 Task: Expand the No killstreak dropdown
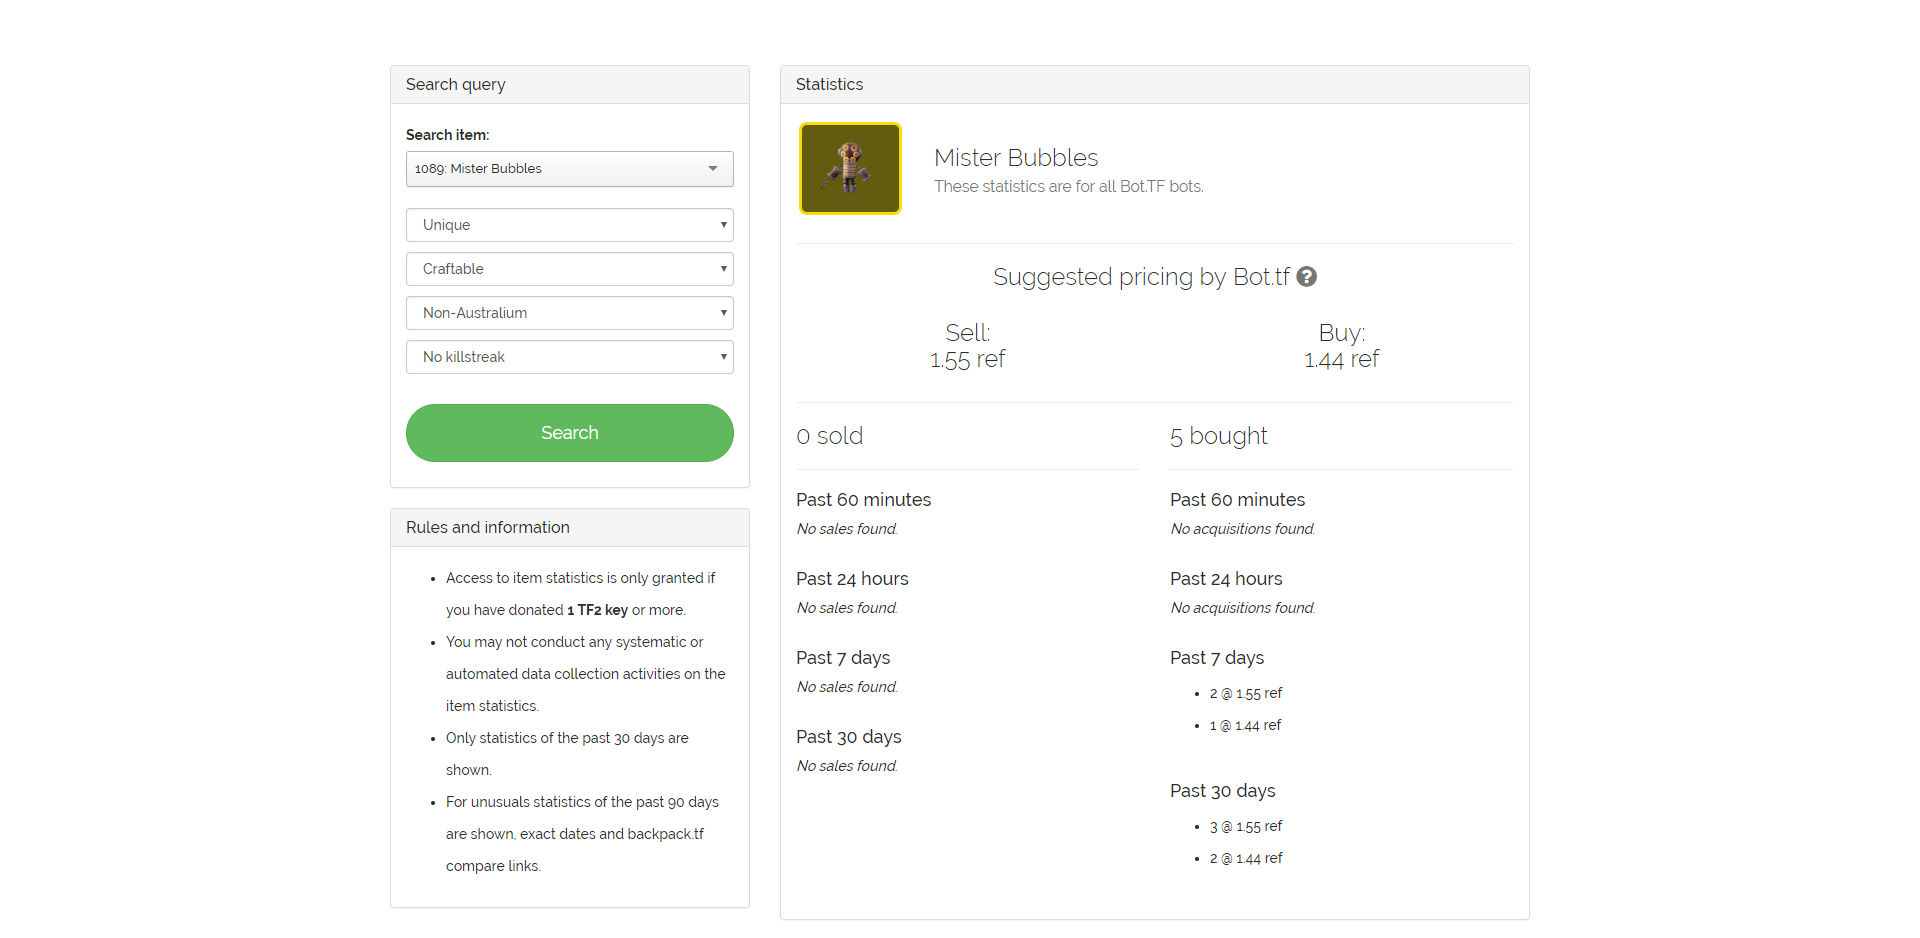pos(569,357)
